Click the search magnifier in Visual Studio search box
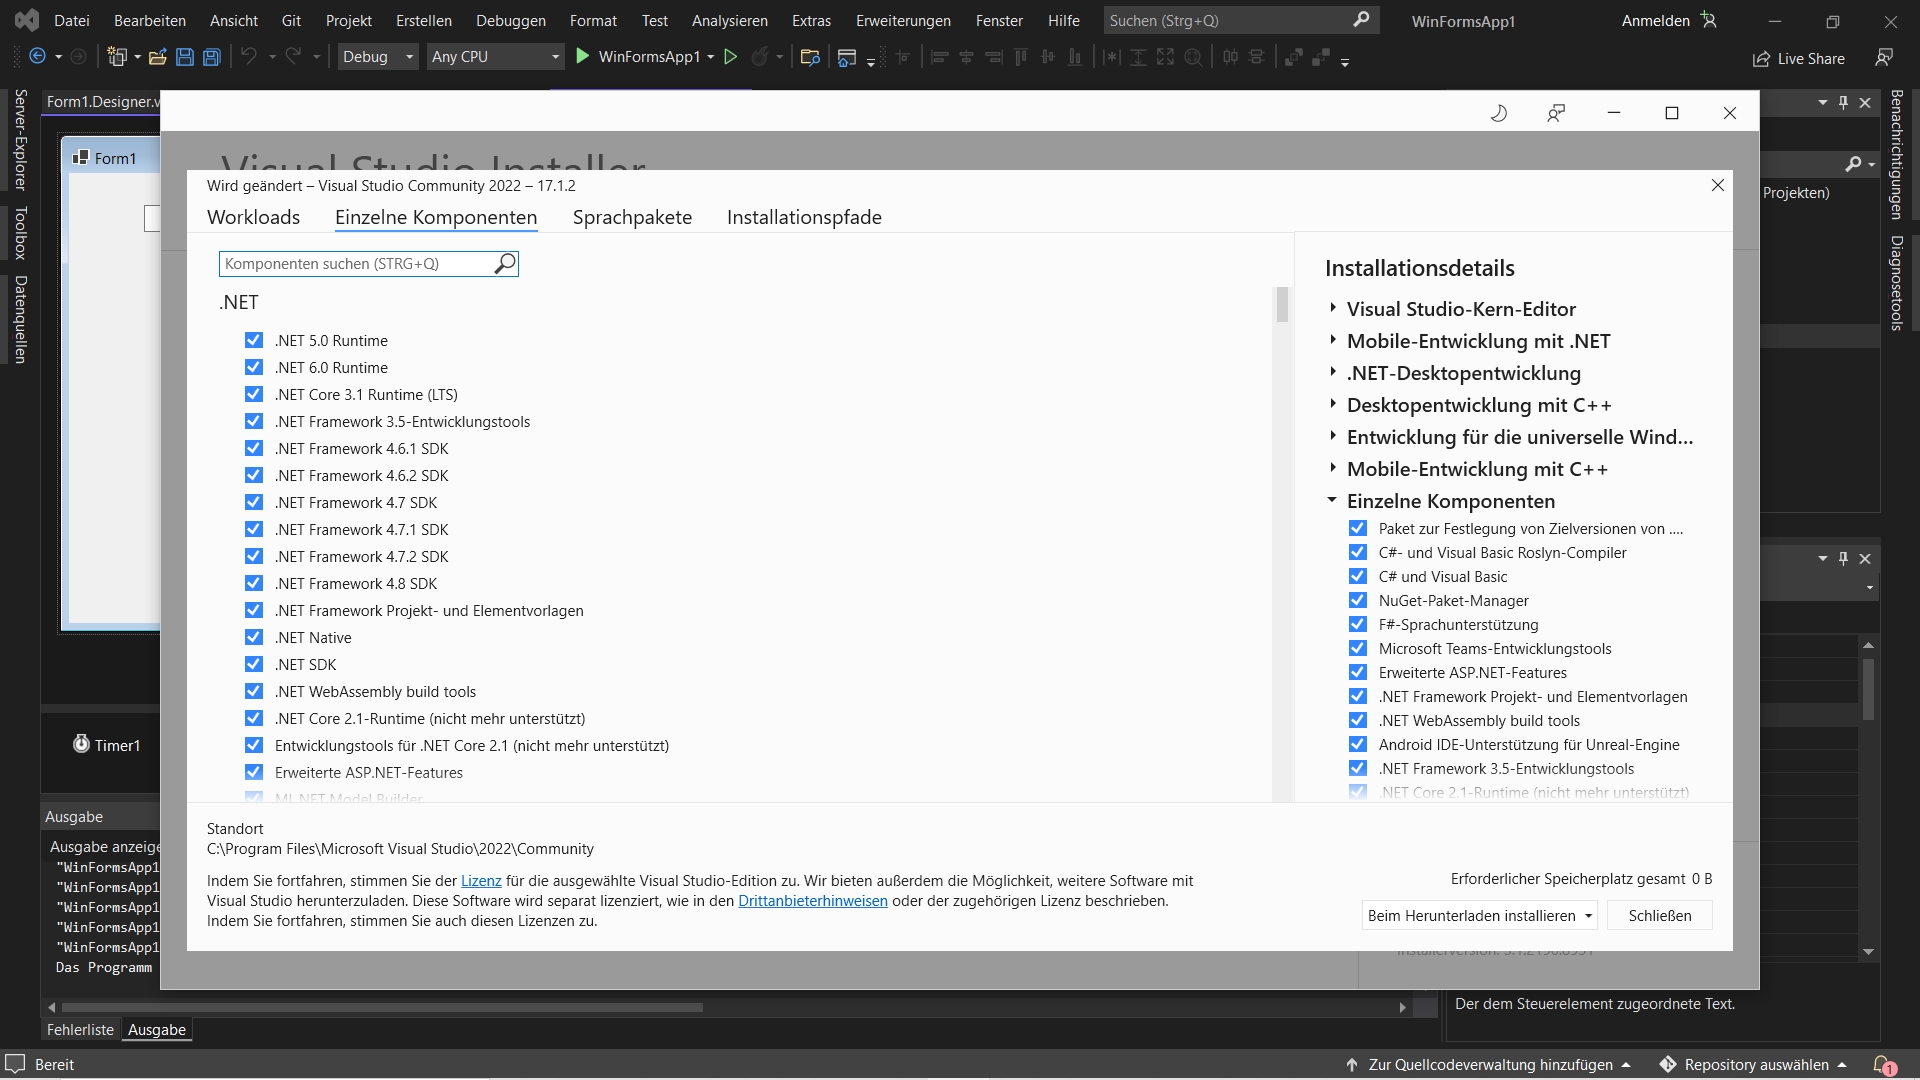This screenshot has width=1920, height=1080. (x=1361, y=20)
